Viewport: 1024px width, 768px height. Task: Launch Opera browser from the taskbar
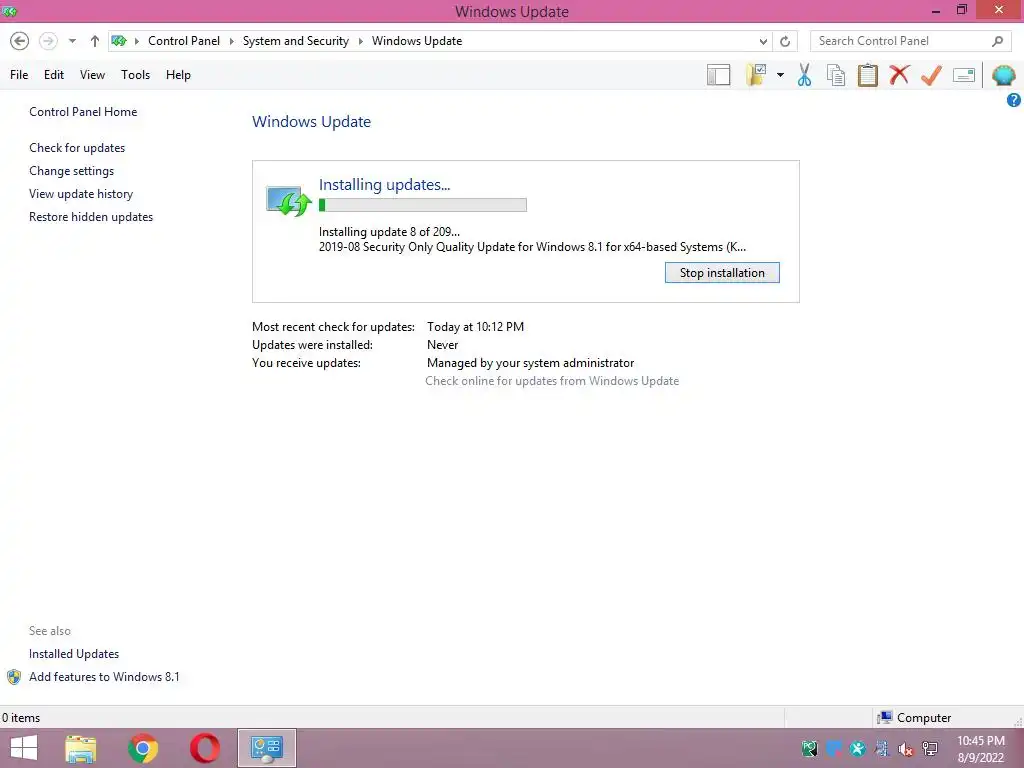tap(205, 748)
